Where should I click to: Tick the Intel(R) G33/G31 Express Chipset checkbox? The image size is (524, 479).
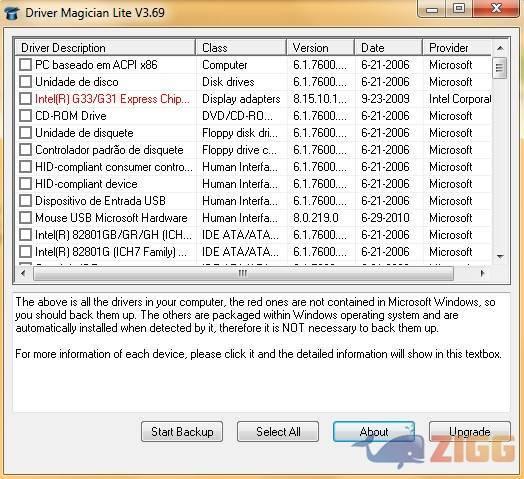[25, 99]
